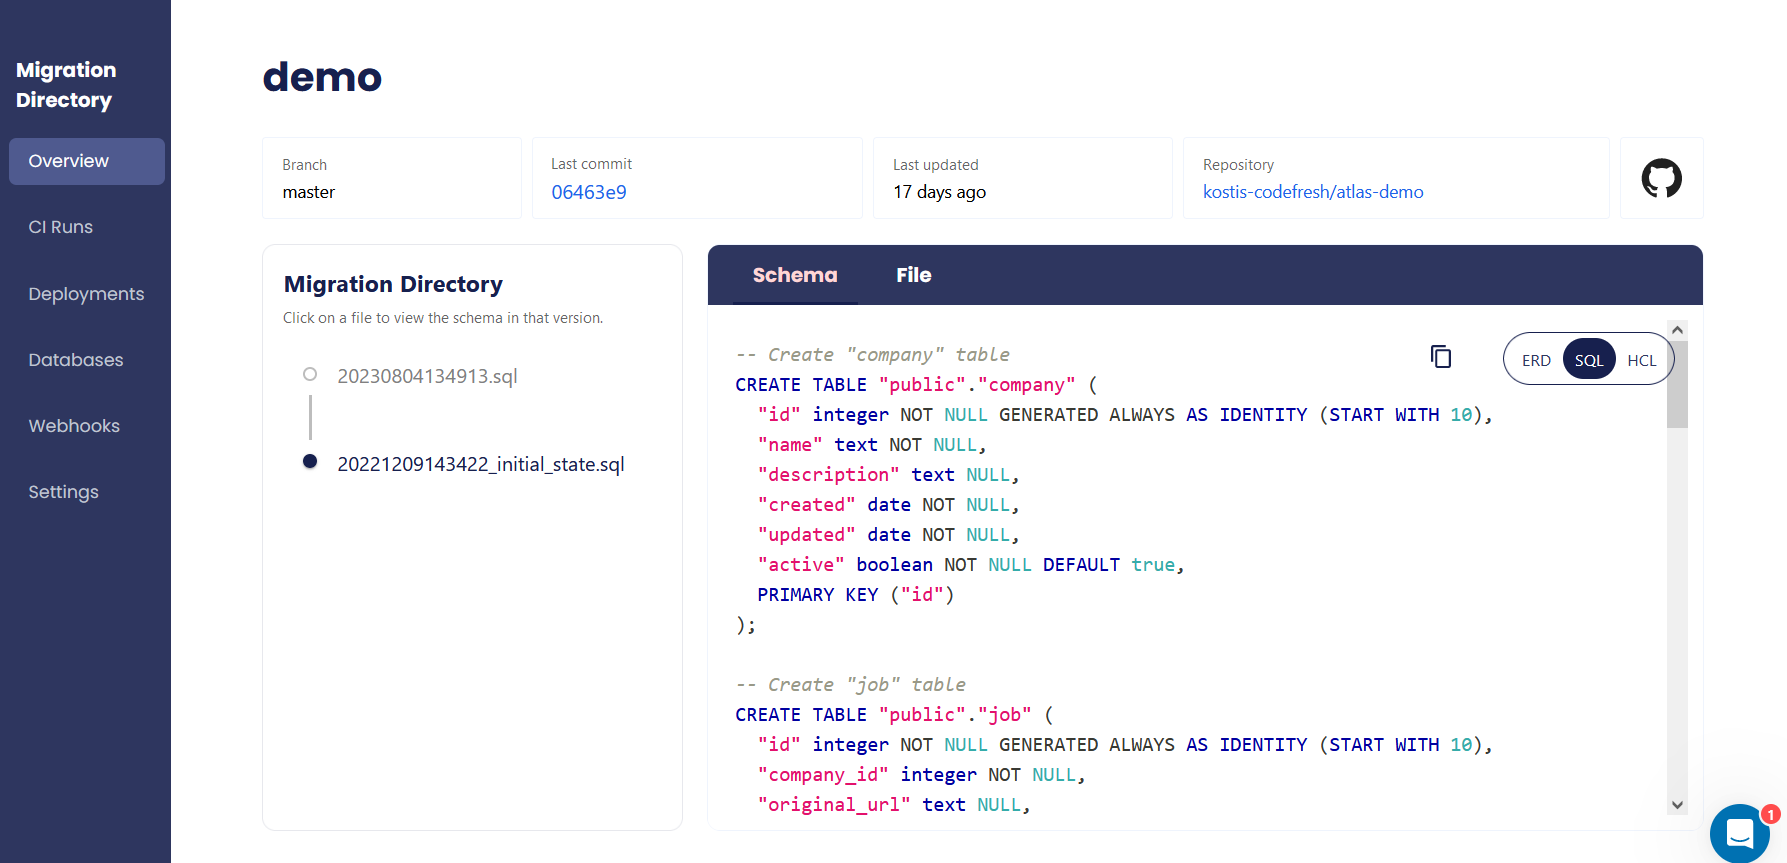
Task: Open the chat support bubble
Action: [x=1740, y=833]
